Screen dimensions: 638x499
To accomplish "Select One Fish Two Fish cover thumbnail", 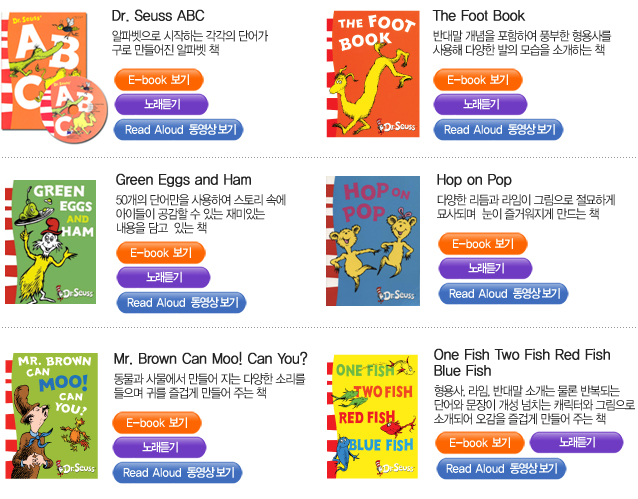I will coord(373,416).
